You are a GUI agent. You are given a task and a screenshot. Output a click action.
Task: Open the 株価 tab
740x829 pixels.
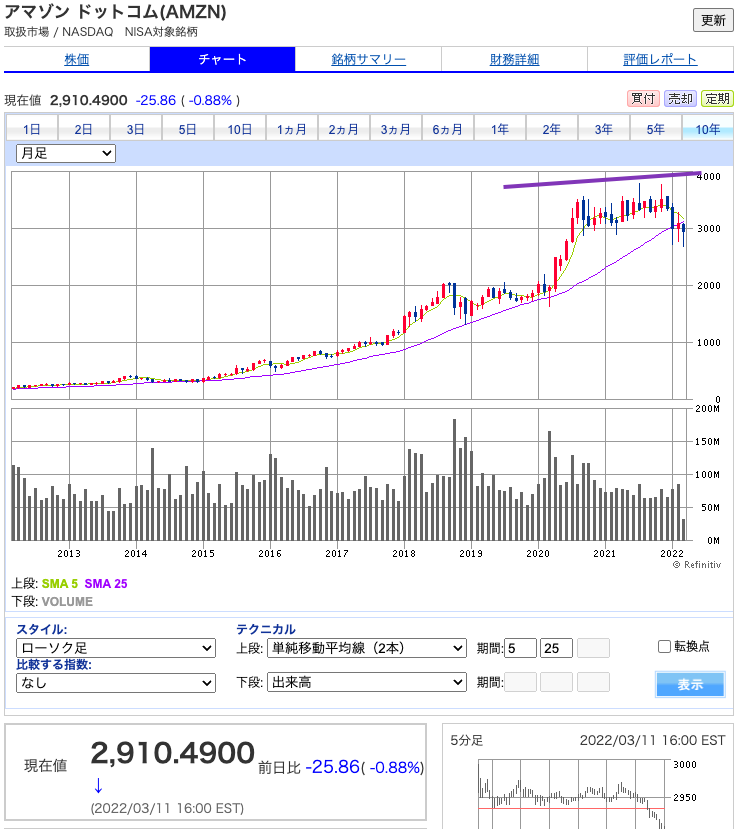pos(77,59)
